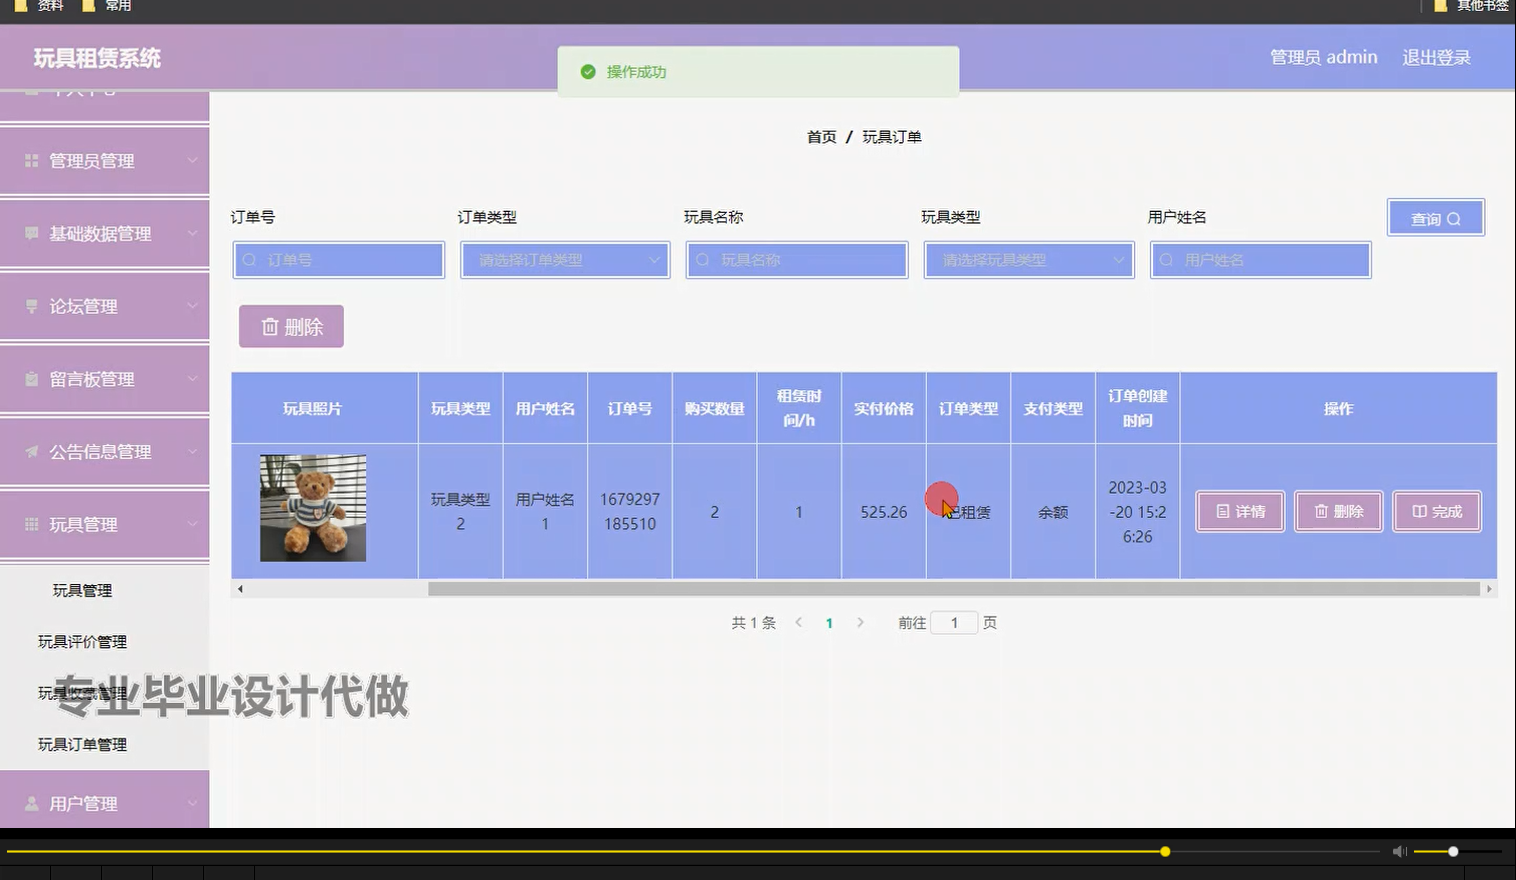The image size is (1516, 880).
Task: Switch to 玩具评价管理 in sidebar submenu
Action: (83, 641)
